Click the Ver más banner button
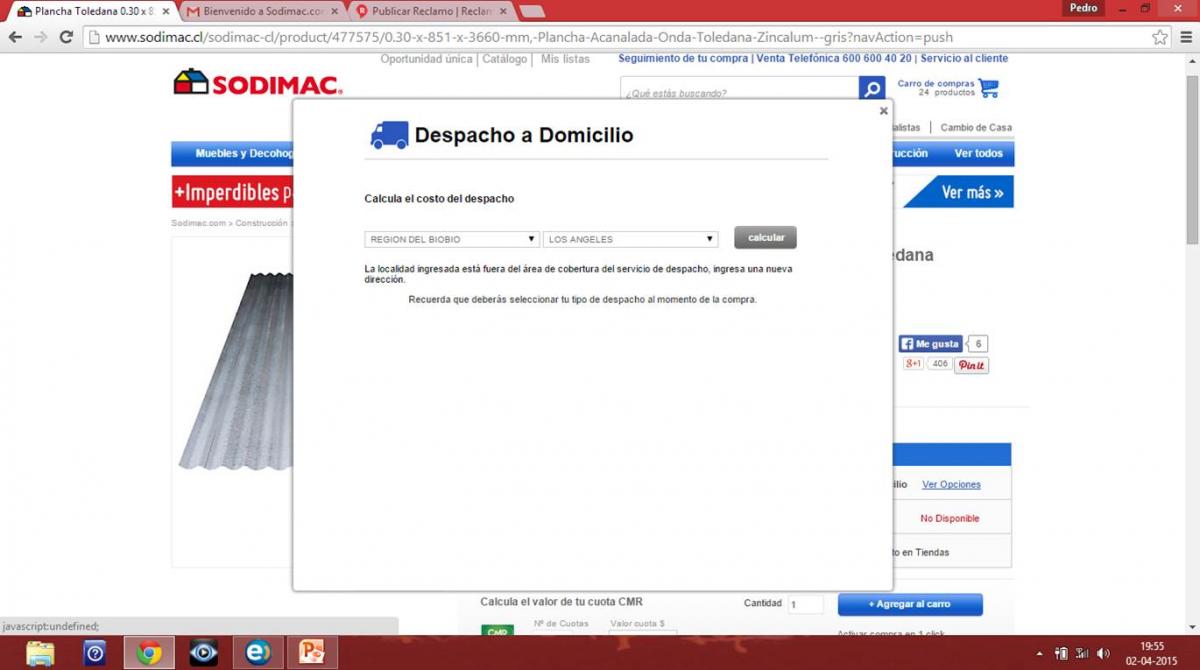This screenshot has width=1200, height=670. 971,192
